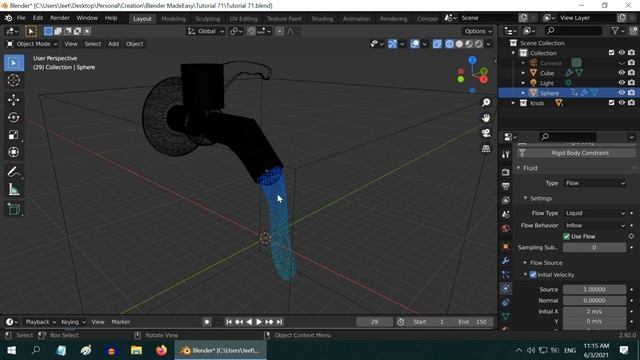This screenshot has height=360, width=640.
Task: Click the current frame field 29
Action: [x=374, y=322]
